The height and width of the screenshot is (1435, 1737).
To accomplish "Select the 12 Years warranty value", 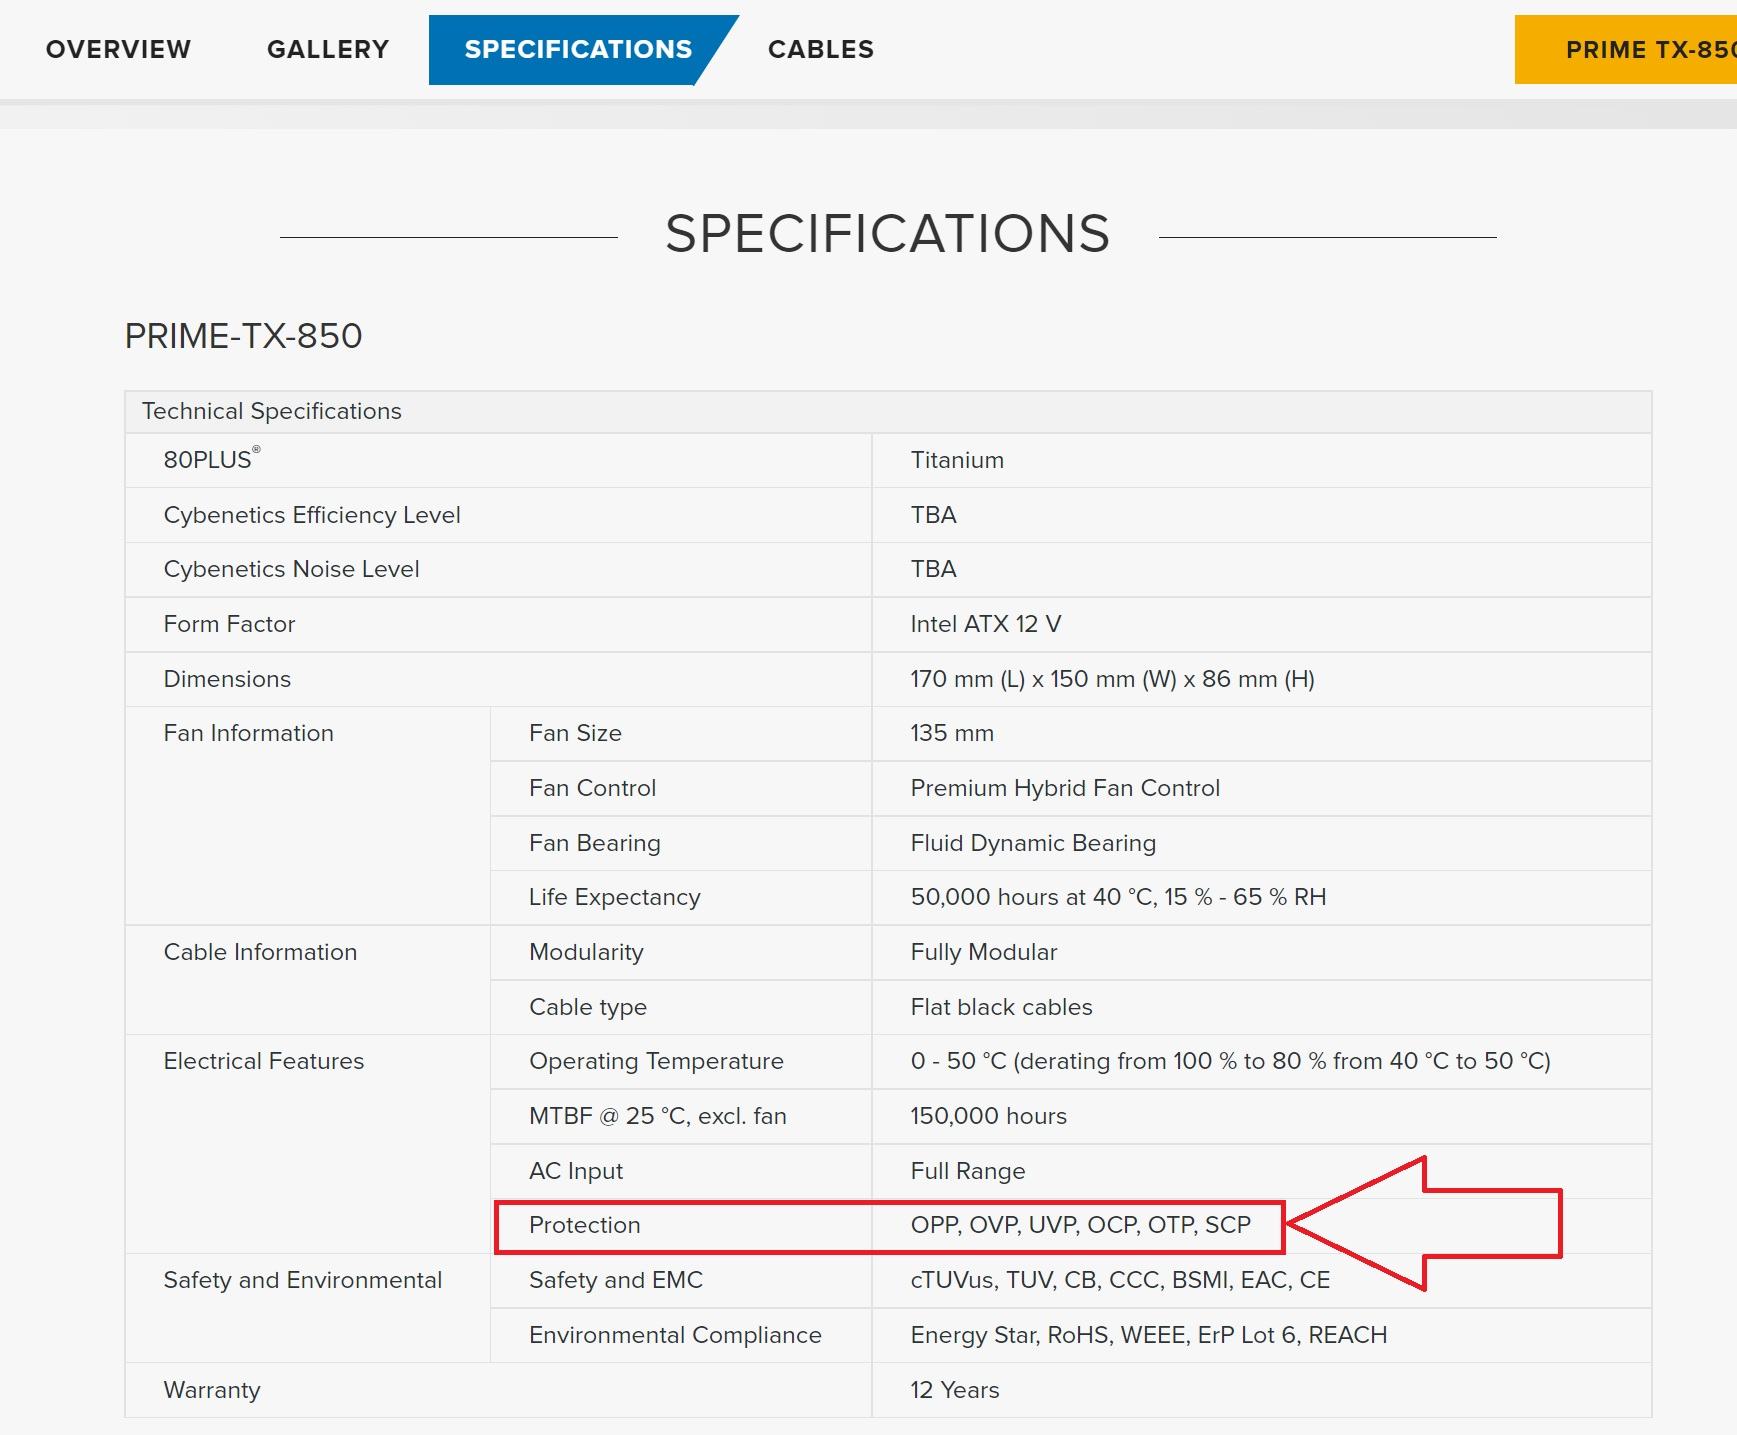I will click(954, 1390).
